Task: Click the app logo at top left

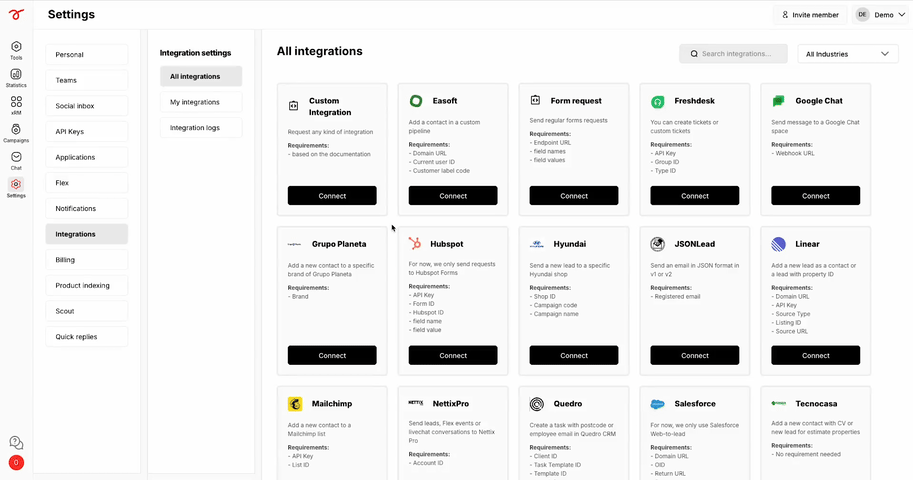Action: pos(16,15)
